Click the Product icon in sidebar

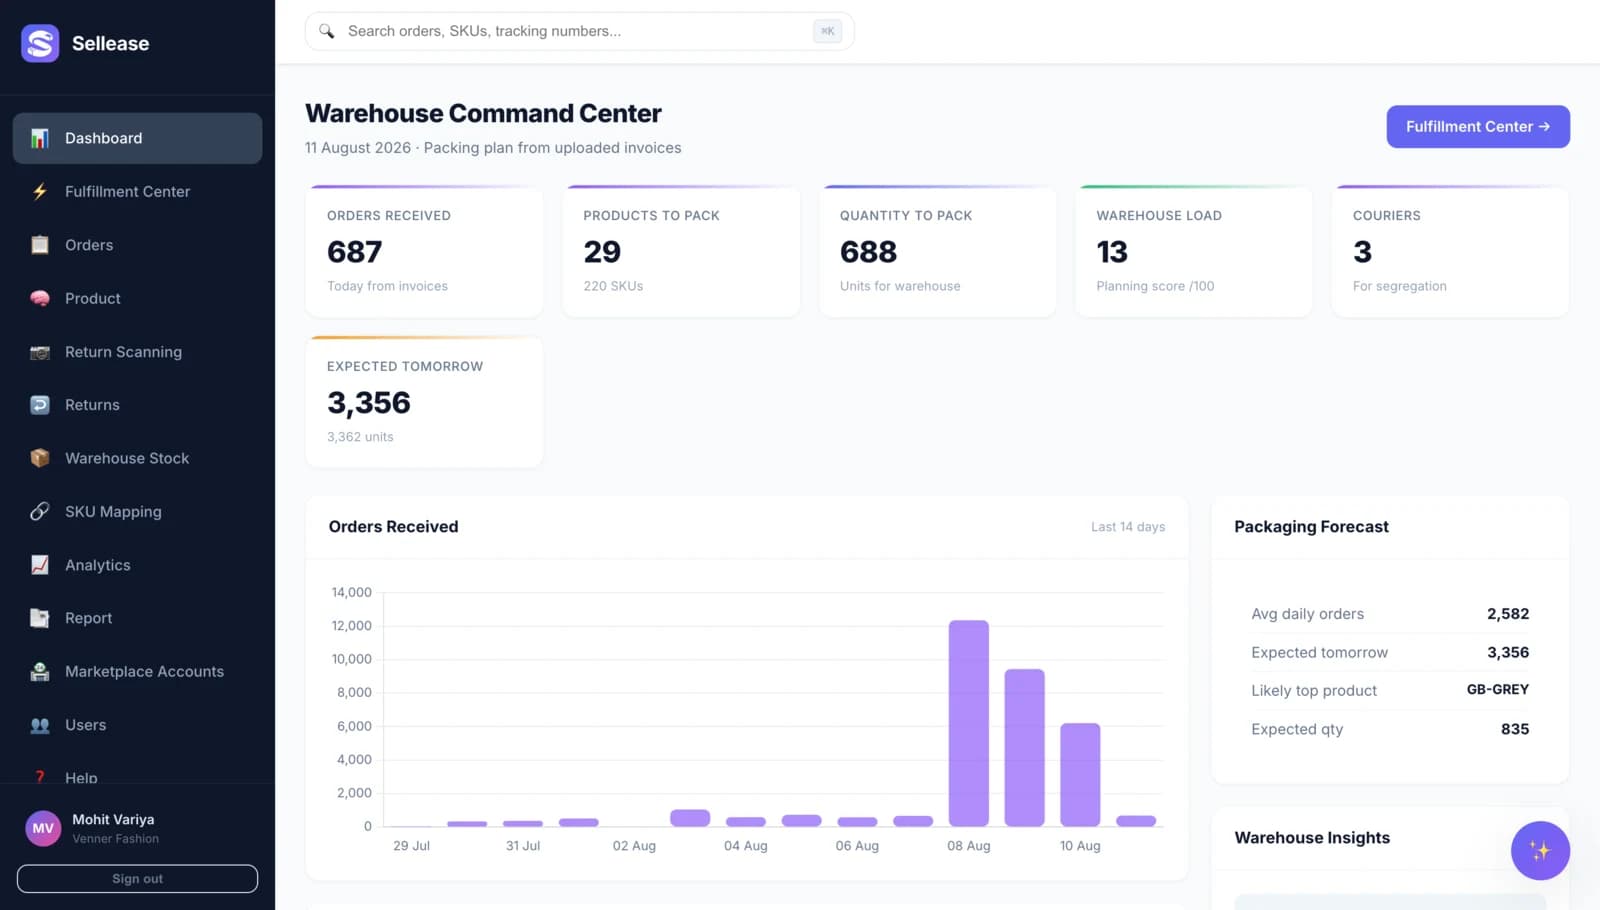coord(40,298)
